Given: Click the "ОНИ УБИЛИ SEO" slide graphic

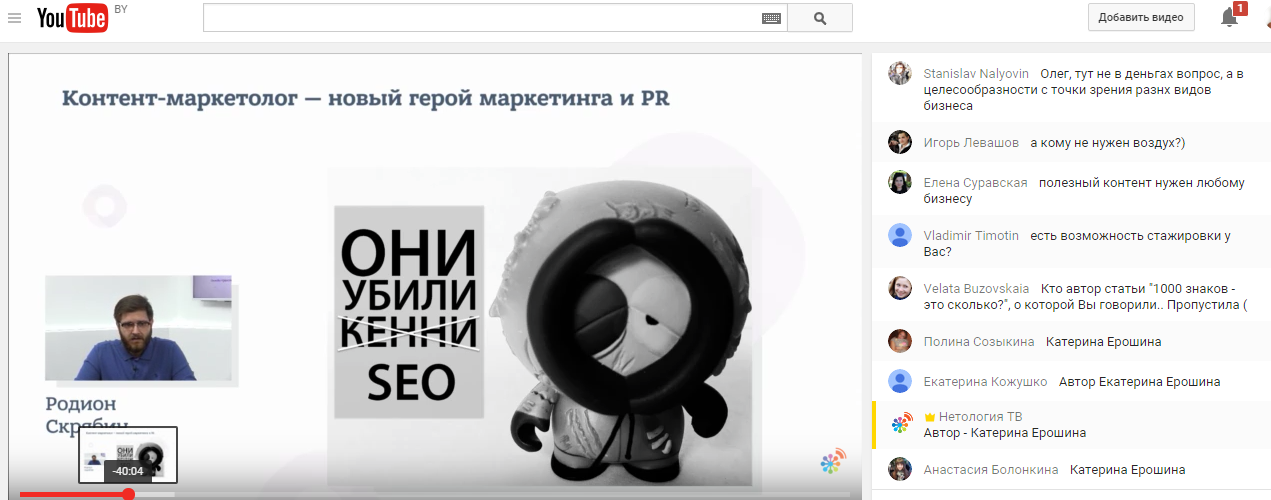Looking at the screenshot, I should [x=409, y=311].
